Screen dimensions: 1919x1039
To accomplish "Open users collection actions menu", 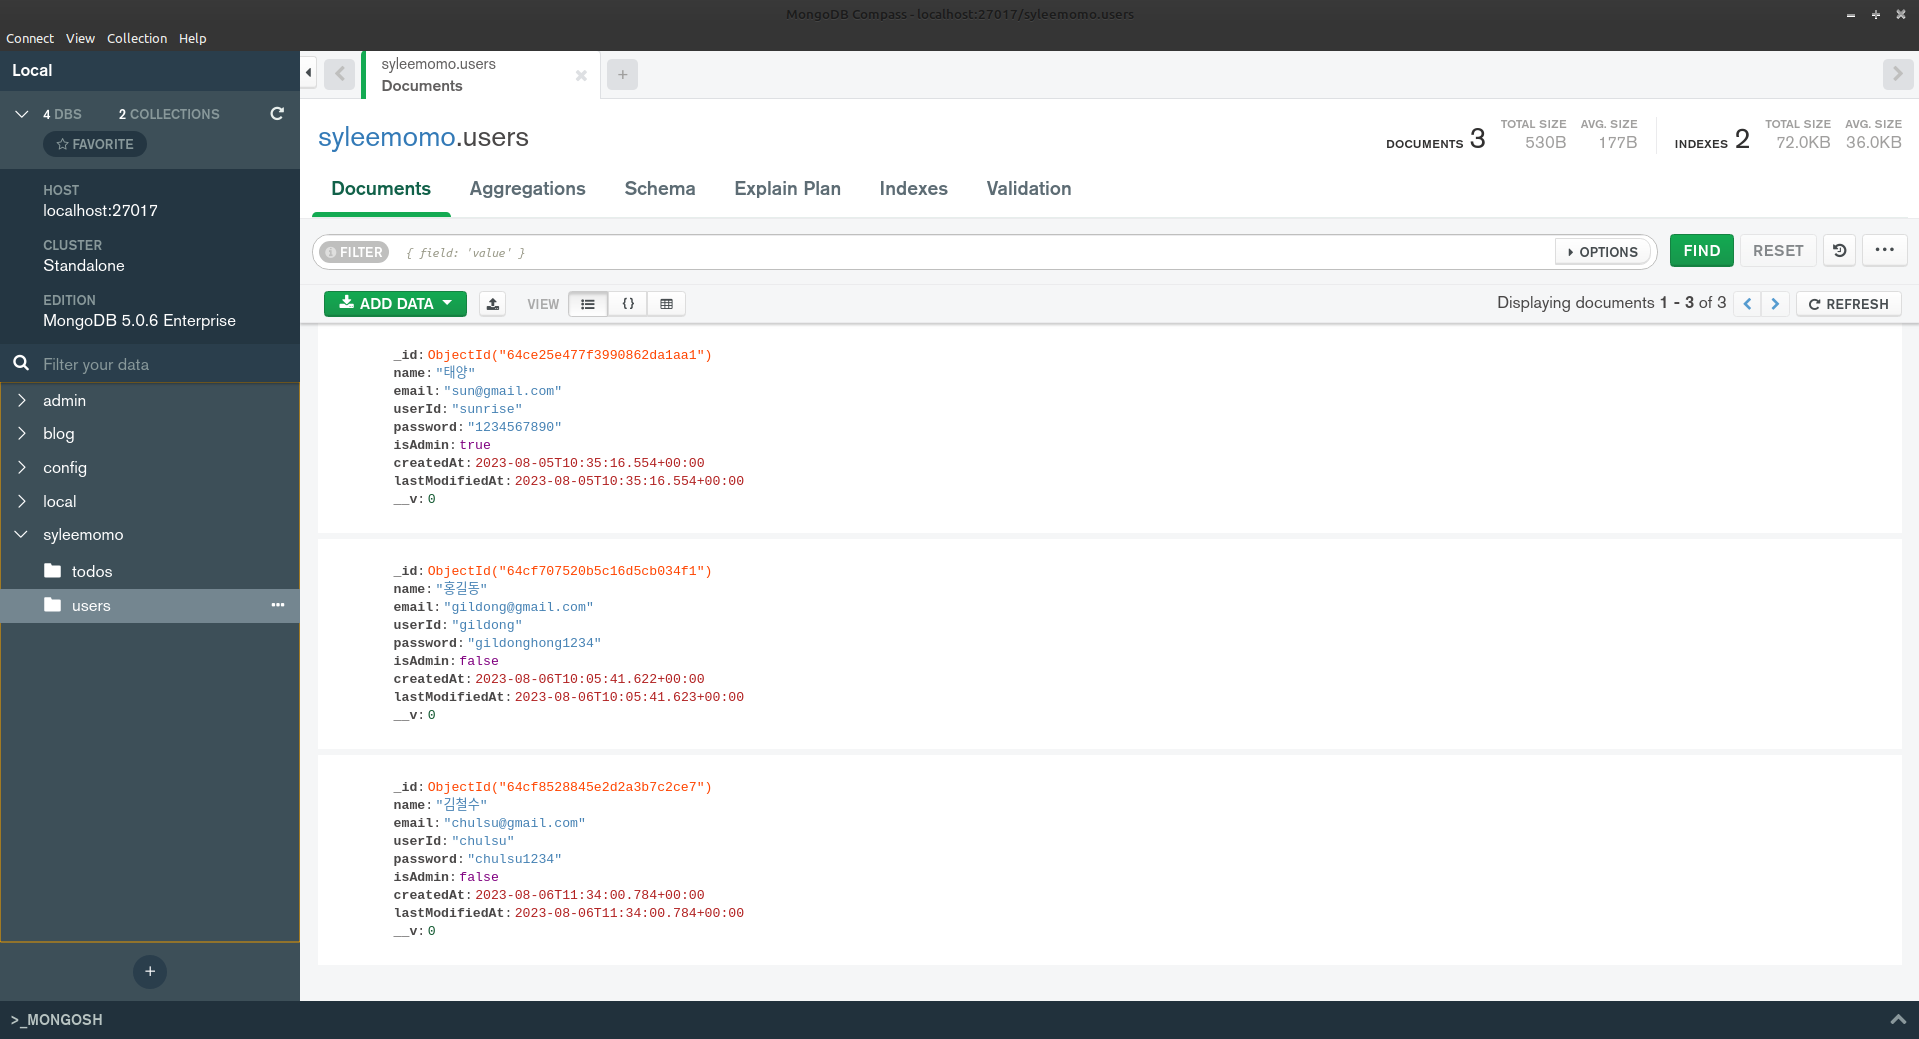I will [278, 605].
